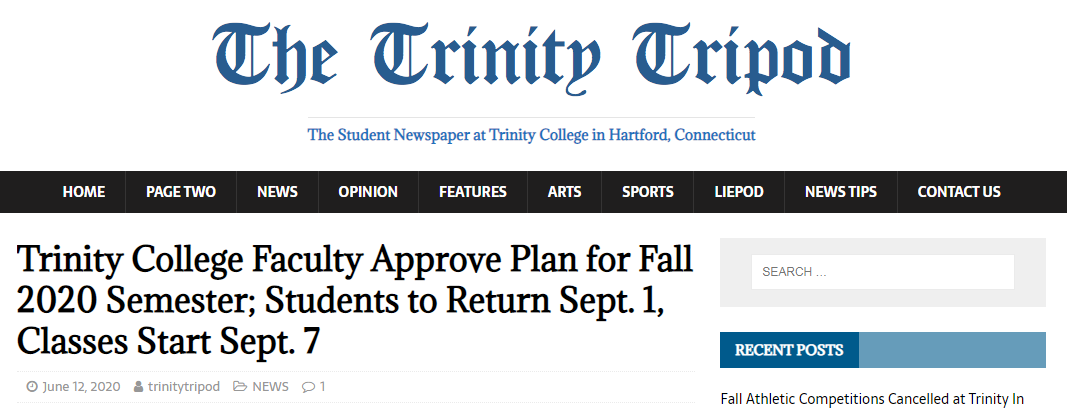Click the comment bubble icon
Screen dimensions: 1067x413
[308, 387]
